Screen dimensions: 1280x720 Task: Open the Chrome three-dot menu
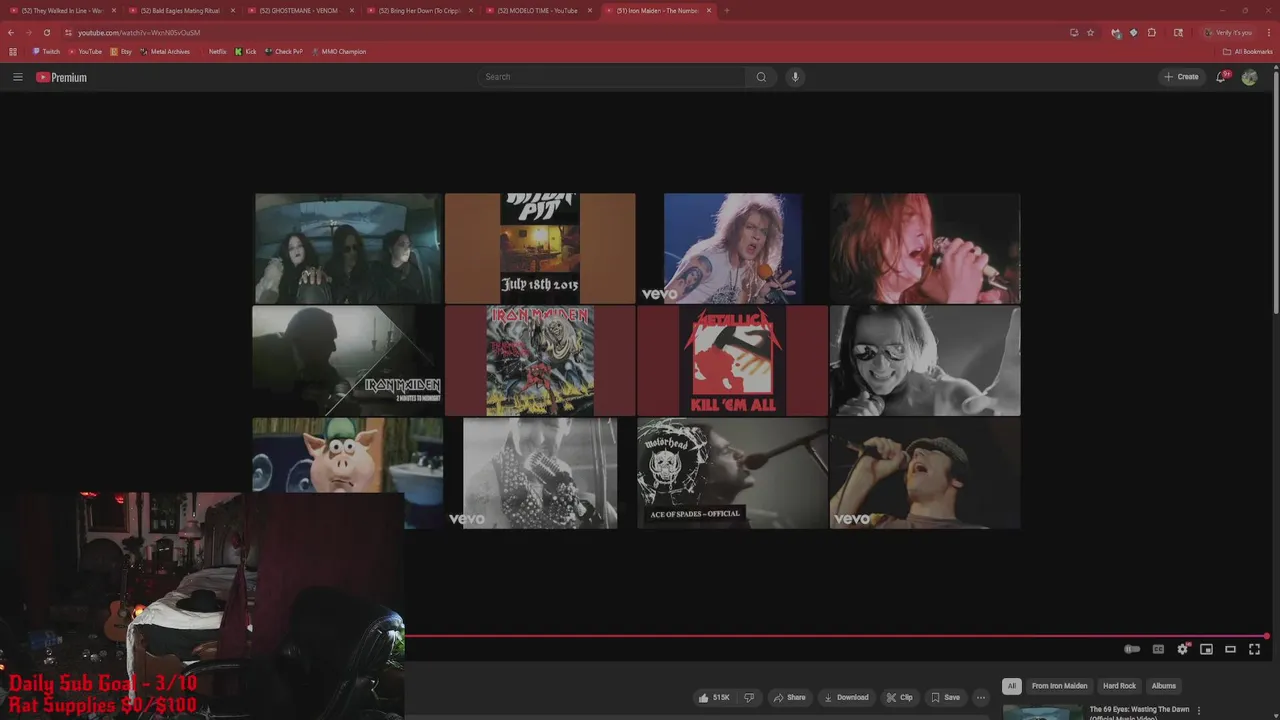click(x=1269, y=32)
